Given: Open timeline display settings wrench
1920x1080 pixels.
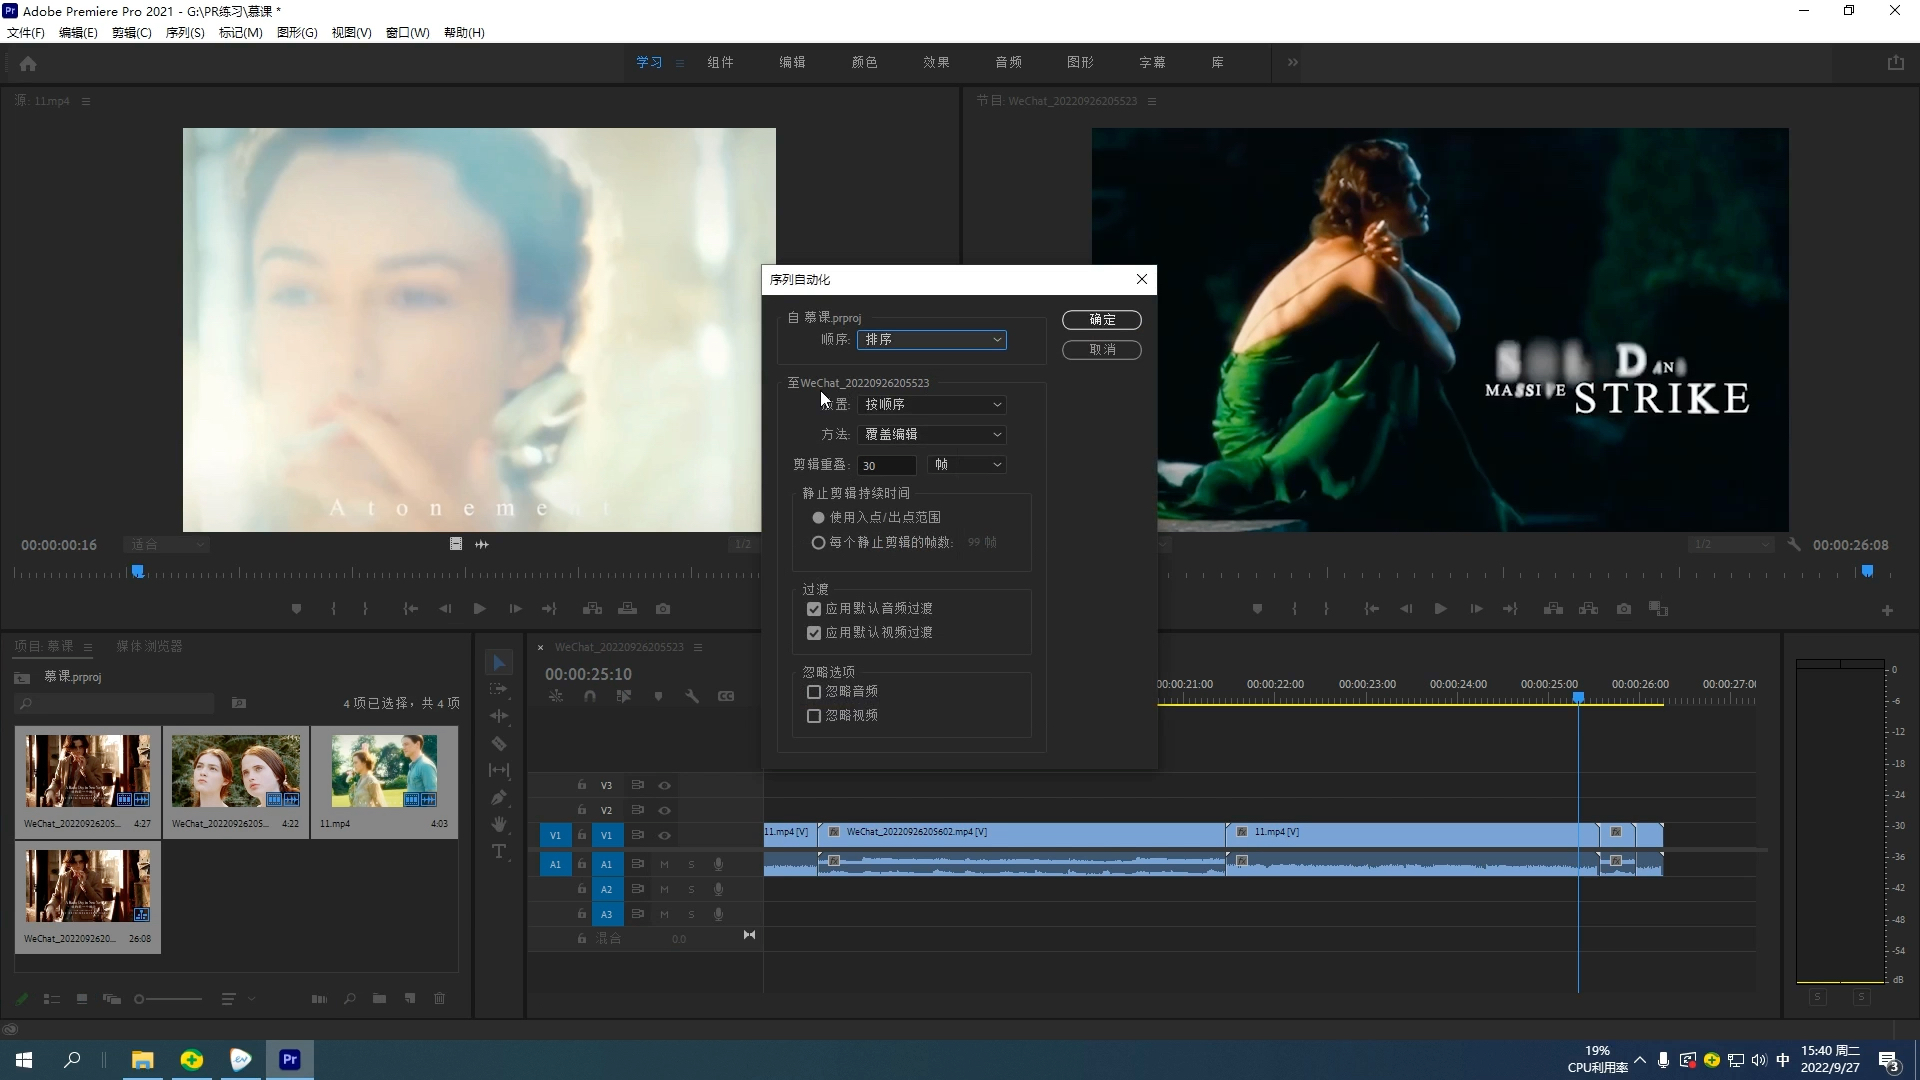Looking at the screenshot, I should [x=692, y=697].
